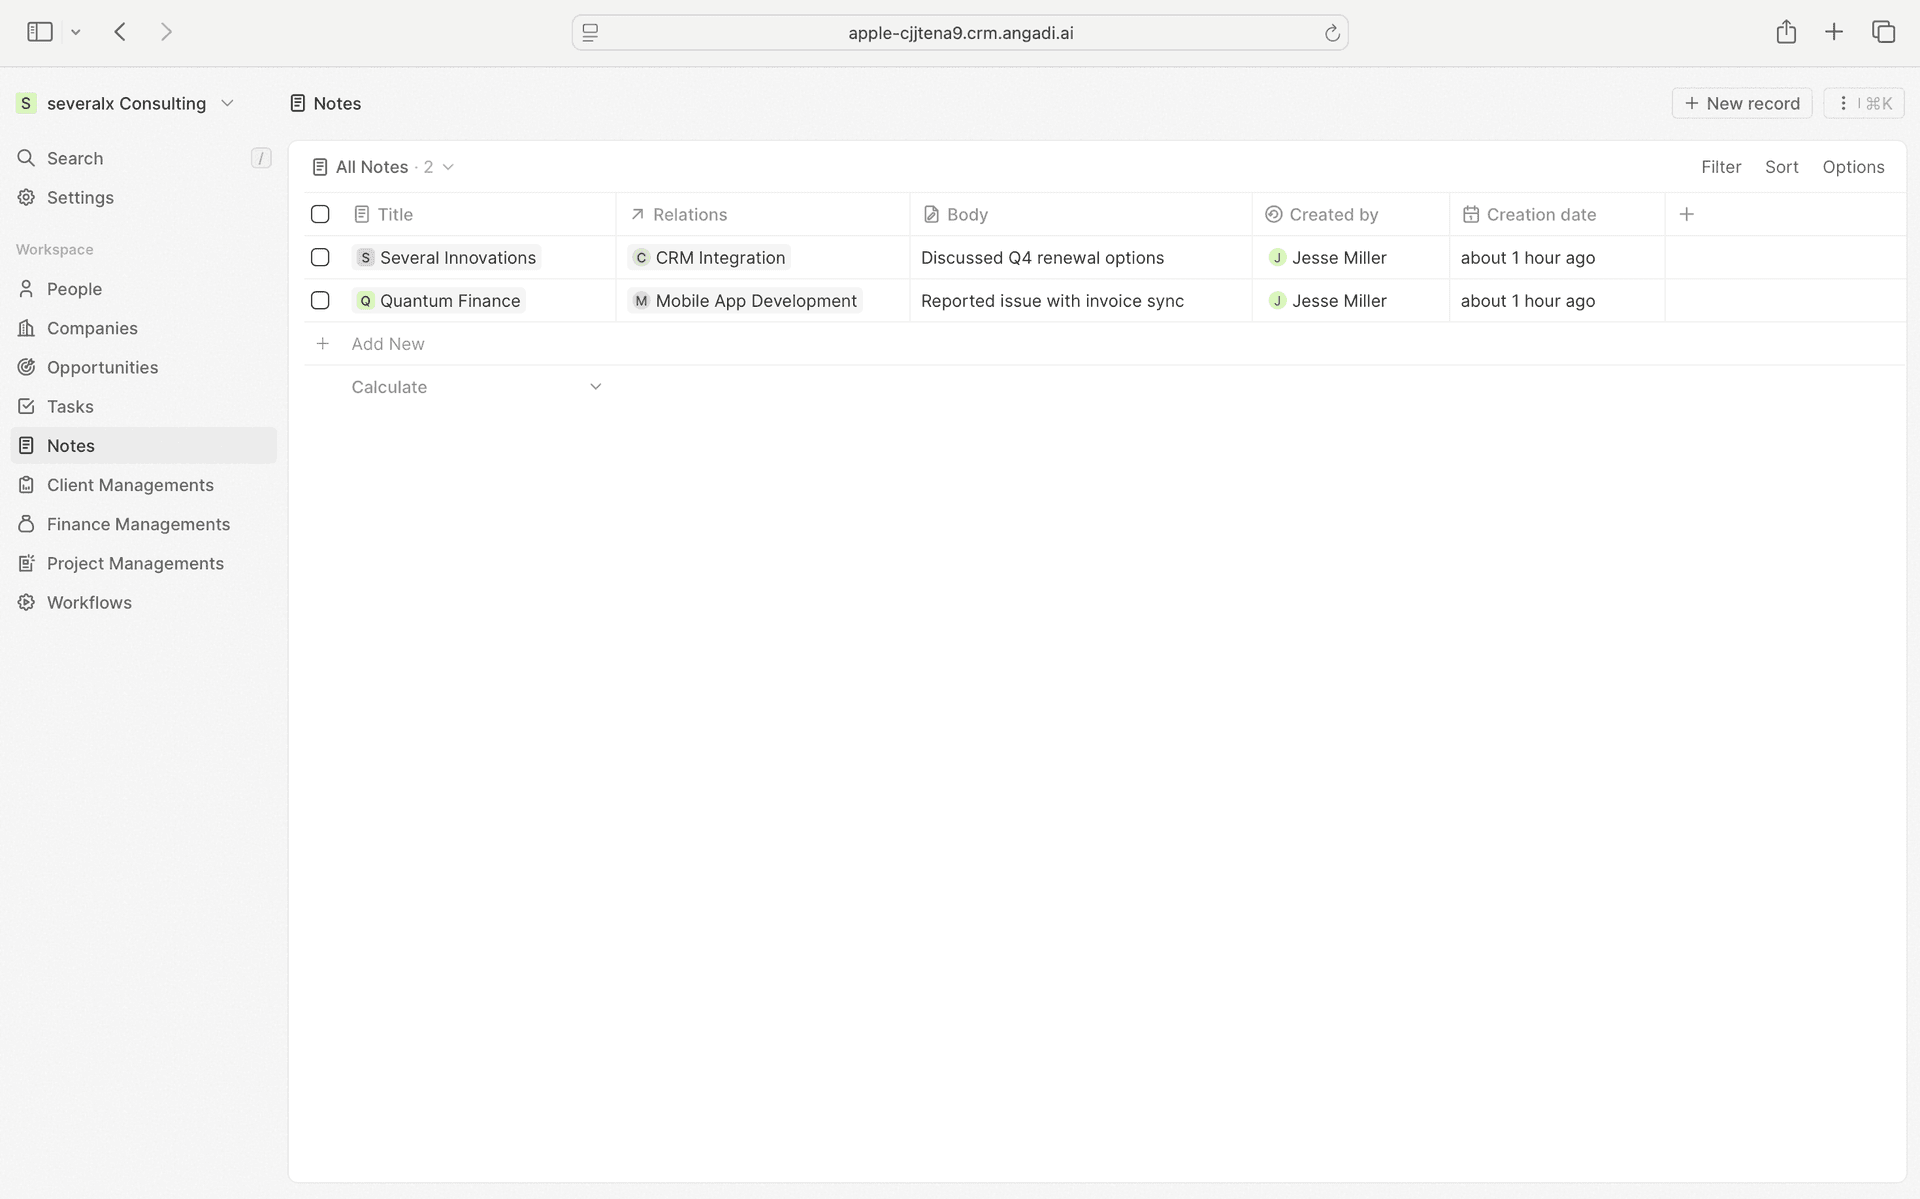Click the Workflows gear icon in sidebar
Viewport: 1920px width, 1199px height.
coord(27,602)
